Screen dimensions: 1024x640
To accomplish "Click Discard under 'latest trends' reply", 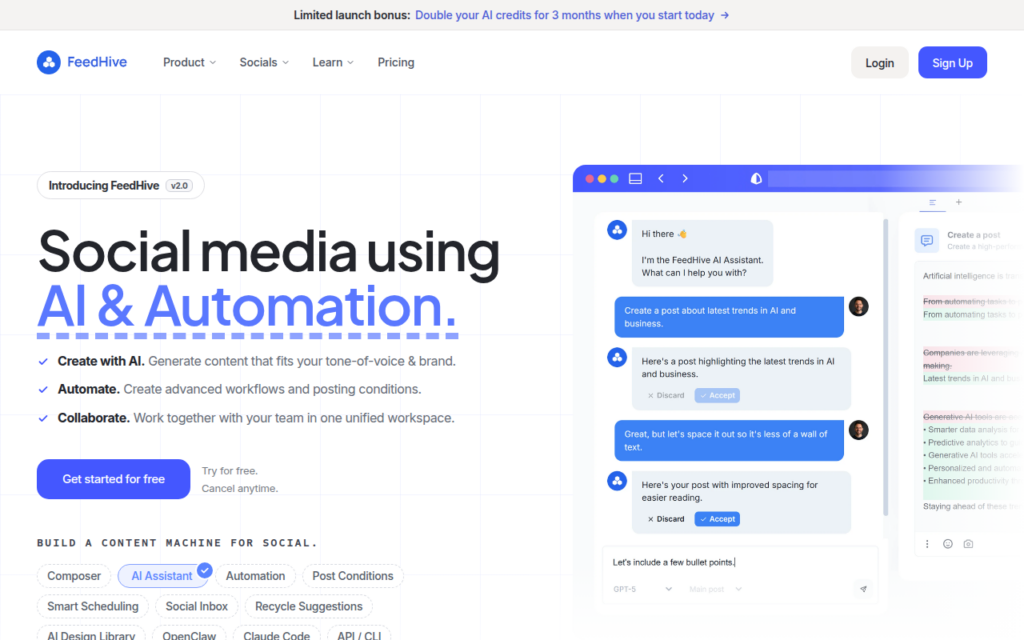I will pyautogui.click(x=665, y=395).
